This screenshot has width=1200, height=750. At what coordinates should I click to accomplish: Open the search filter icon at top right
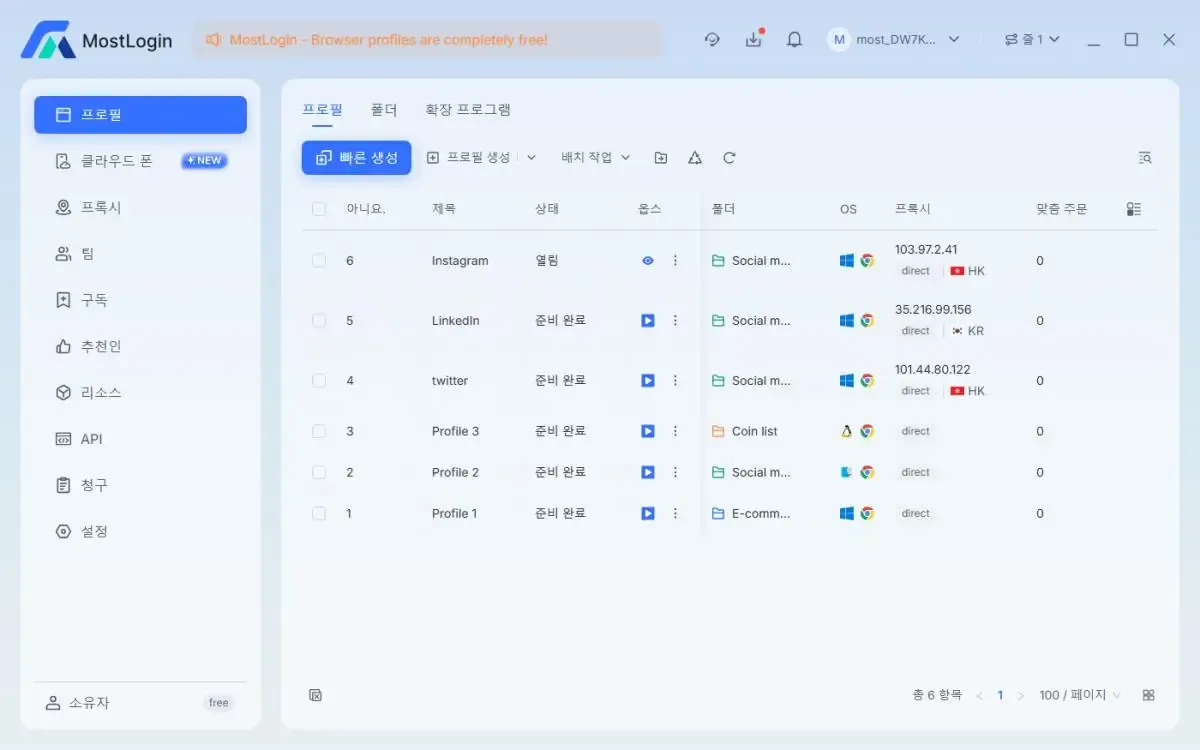pos(1145,158)
